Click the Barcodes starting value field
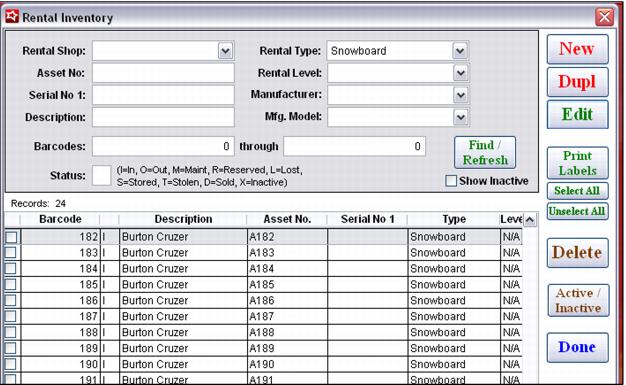Viewport: 626px width, 385px height. coord(163,146)
